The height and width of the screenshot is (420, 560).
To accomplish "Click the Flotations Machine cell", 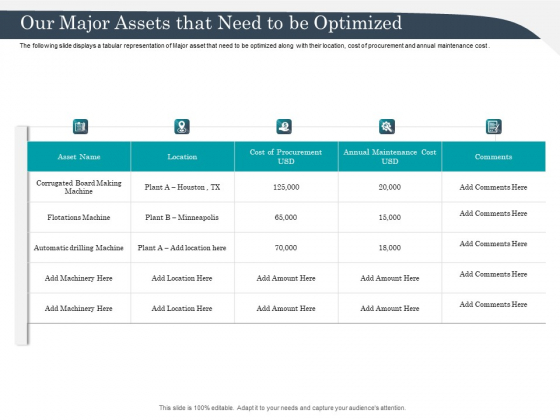I will (79, 217).
